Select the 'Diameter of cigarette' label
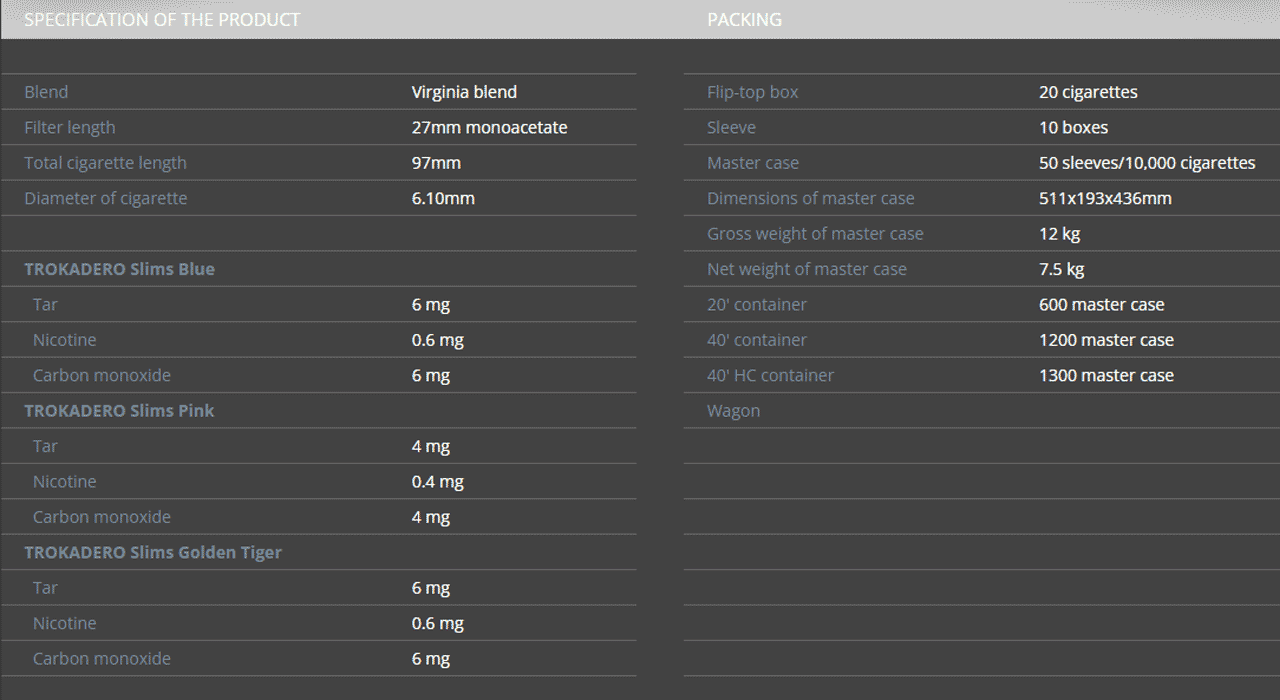1280x700 pixels. pyautogui.click(x=106, y=198)
